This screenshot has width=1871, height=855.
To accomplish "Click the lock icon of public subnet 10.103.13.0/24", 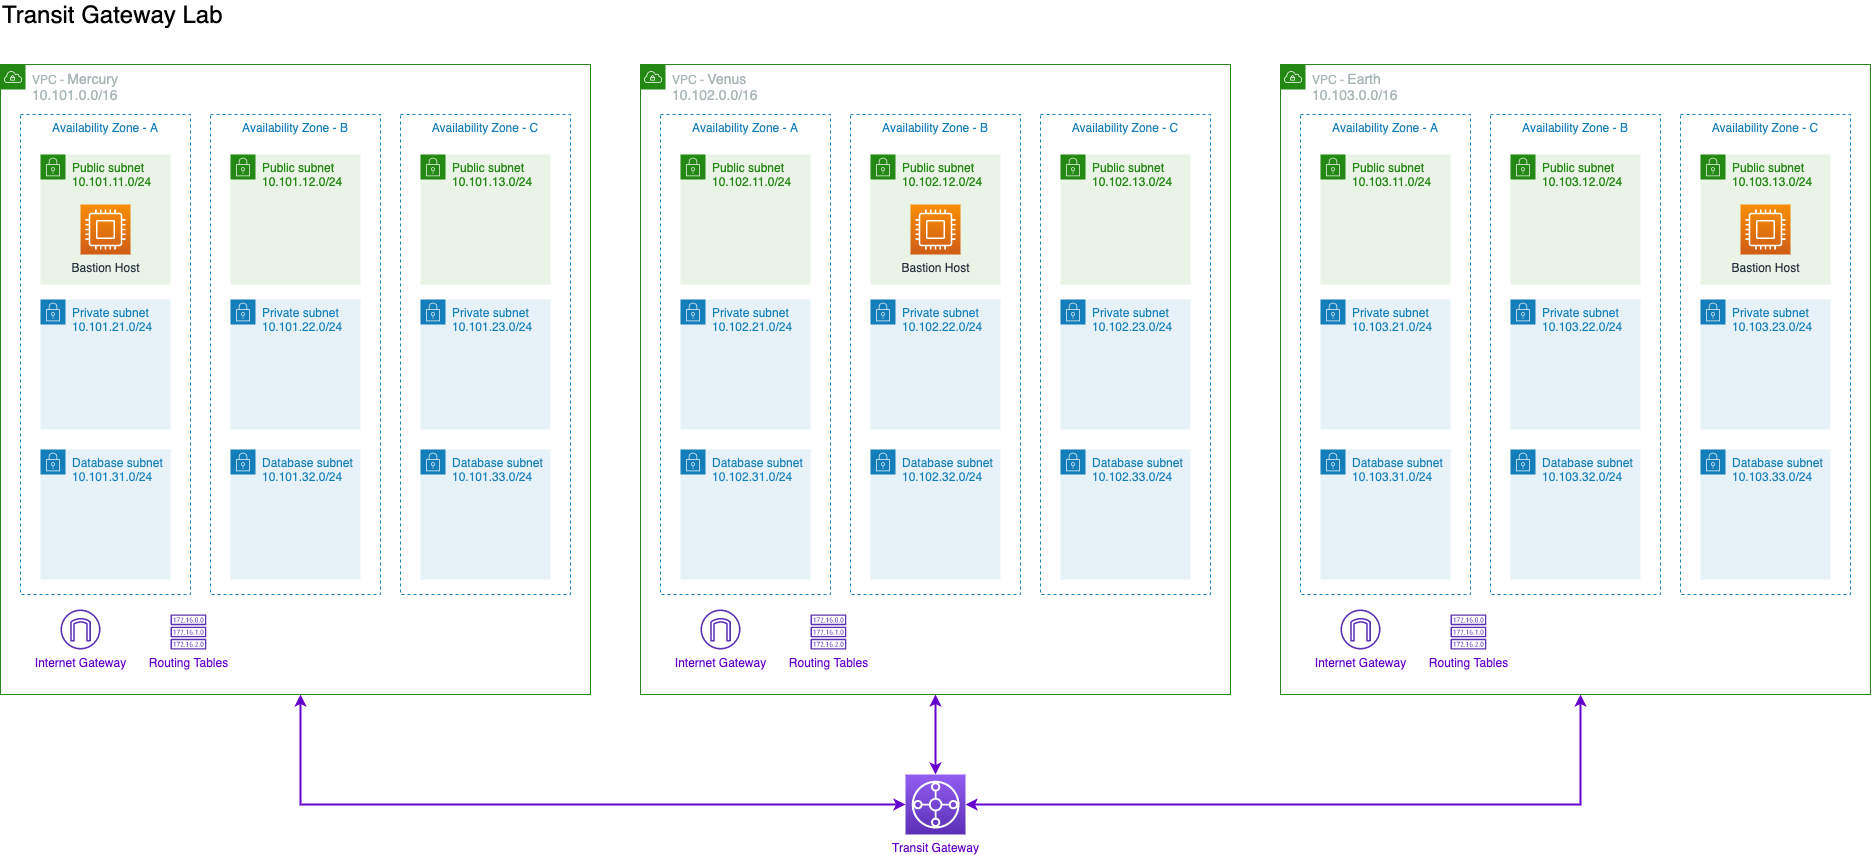I will coord(1713,167).
